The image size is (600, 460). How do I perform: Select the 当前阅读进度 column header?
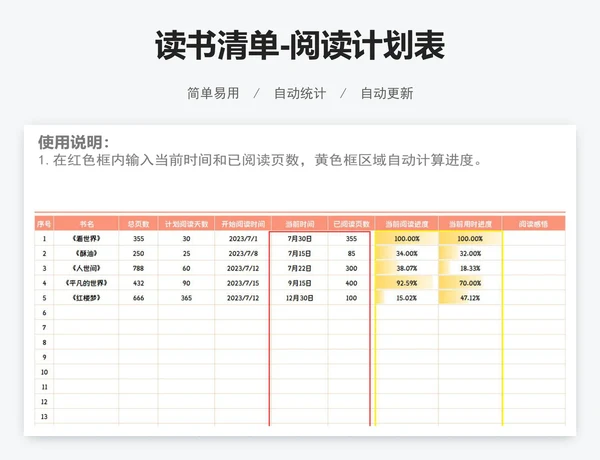pos(407,224)
